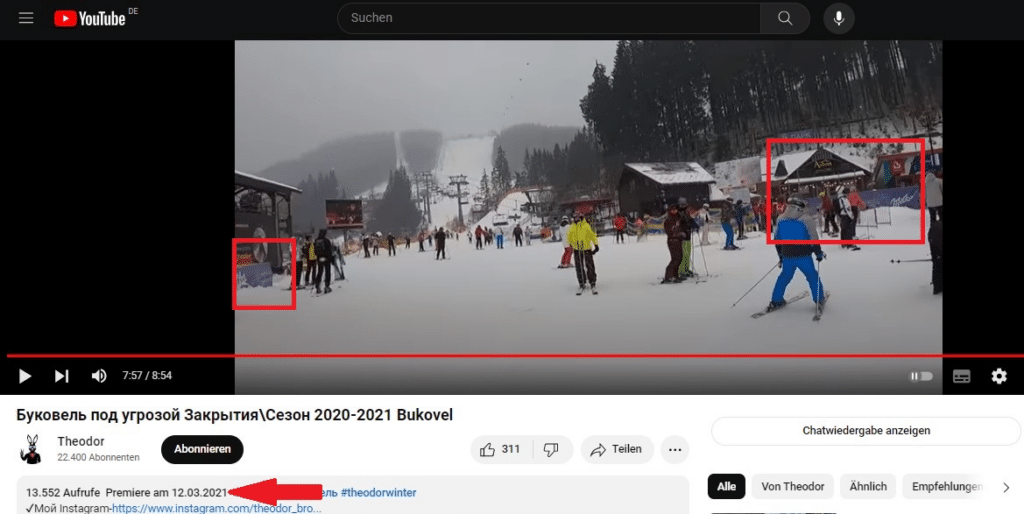This screenshot has width=1024, height=514.
Task: Go to the YouTube home logo
Action: [x=89, y=19]
